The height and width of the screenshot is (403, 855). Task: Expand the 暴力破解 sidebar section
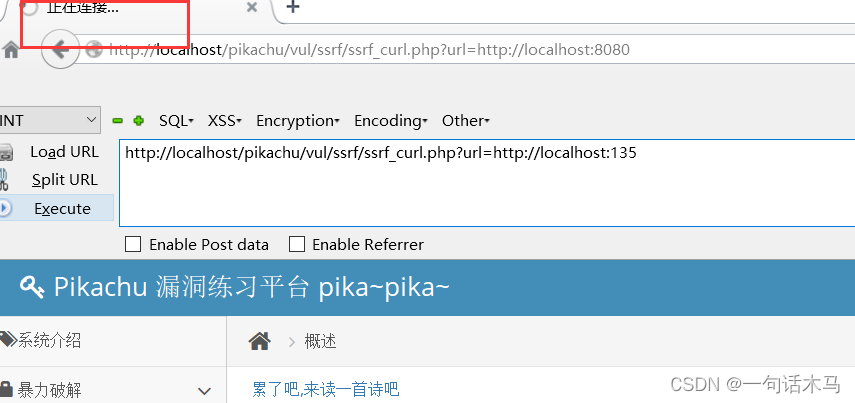[x=204, y=390]
